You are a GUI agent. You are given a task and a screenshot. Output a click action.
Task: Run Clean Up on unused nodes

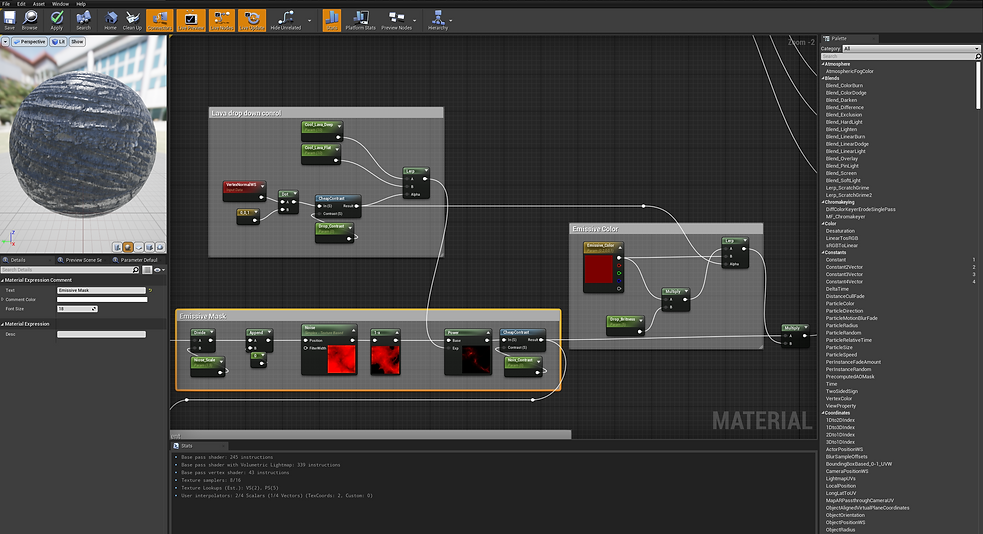tap(132, 20)
